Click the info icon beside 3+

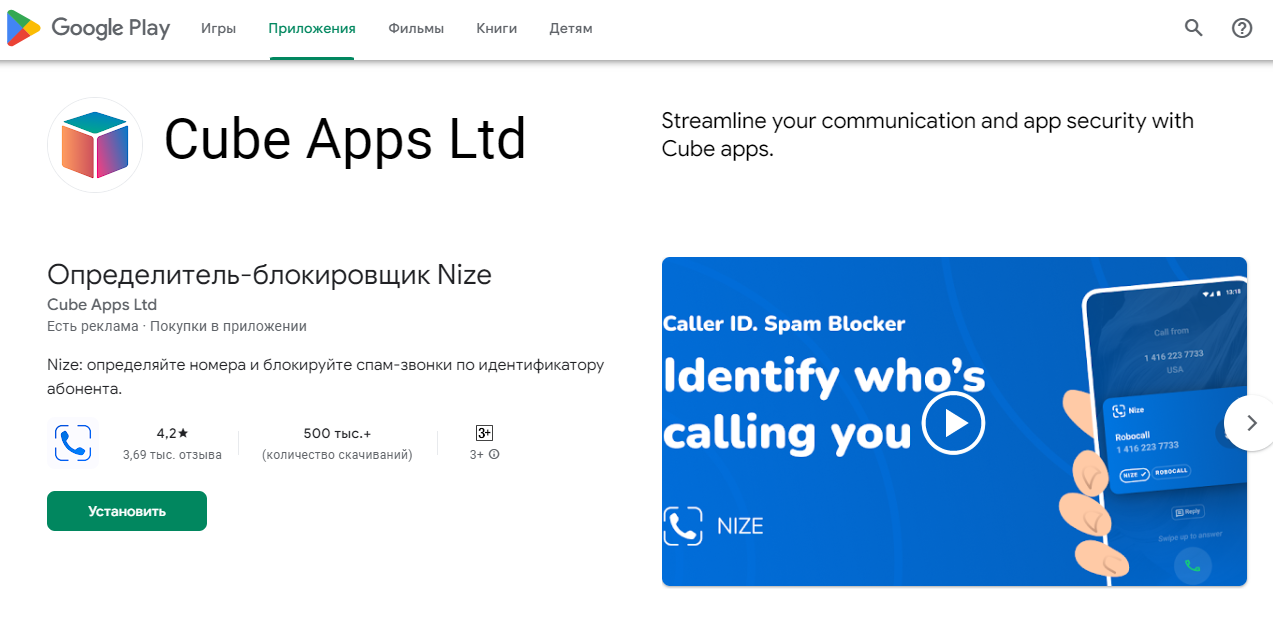point(494,454)
